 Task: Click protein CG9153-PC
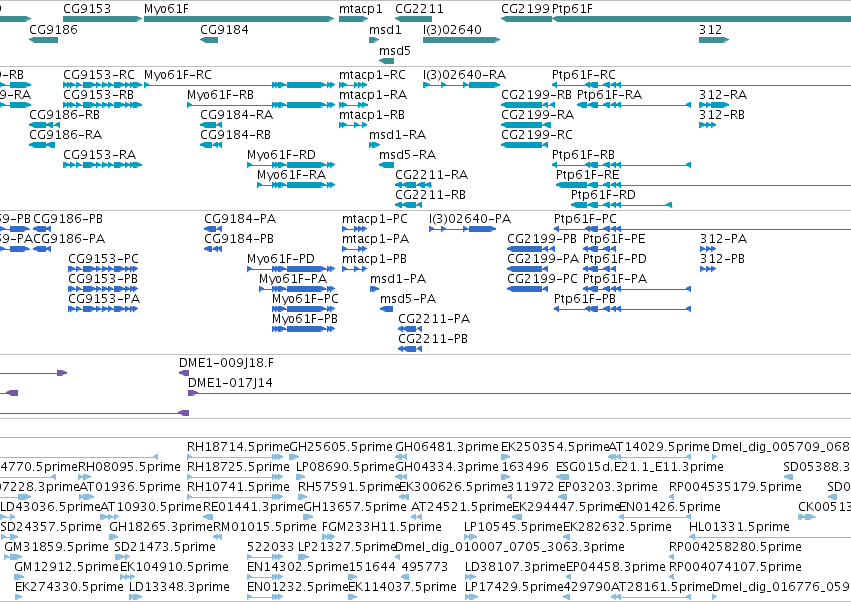tap(103, 269)
